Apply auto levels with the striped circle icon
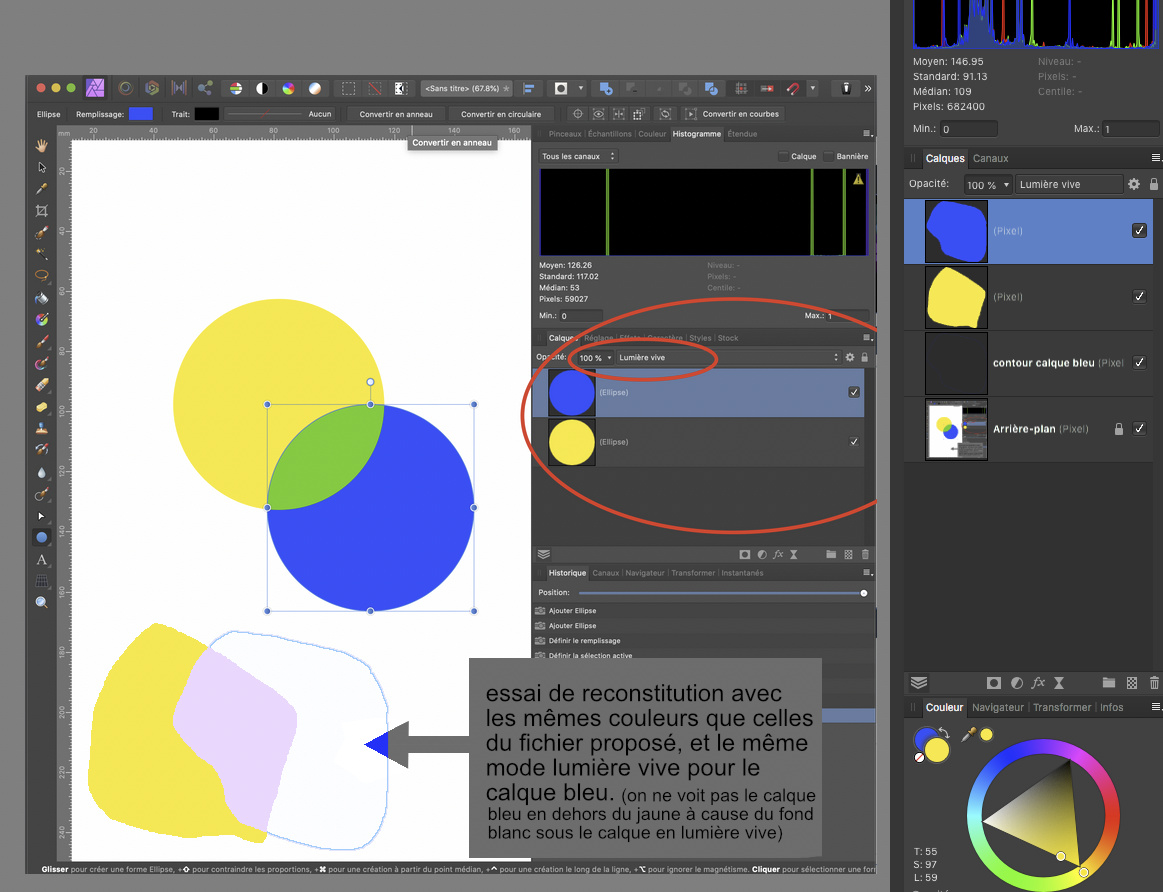 tap(236, 88)
